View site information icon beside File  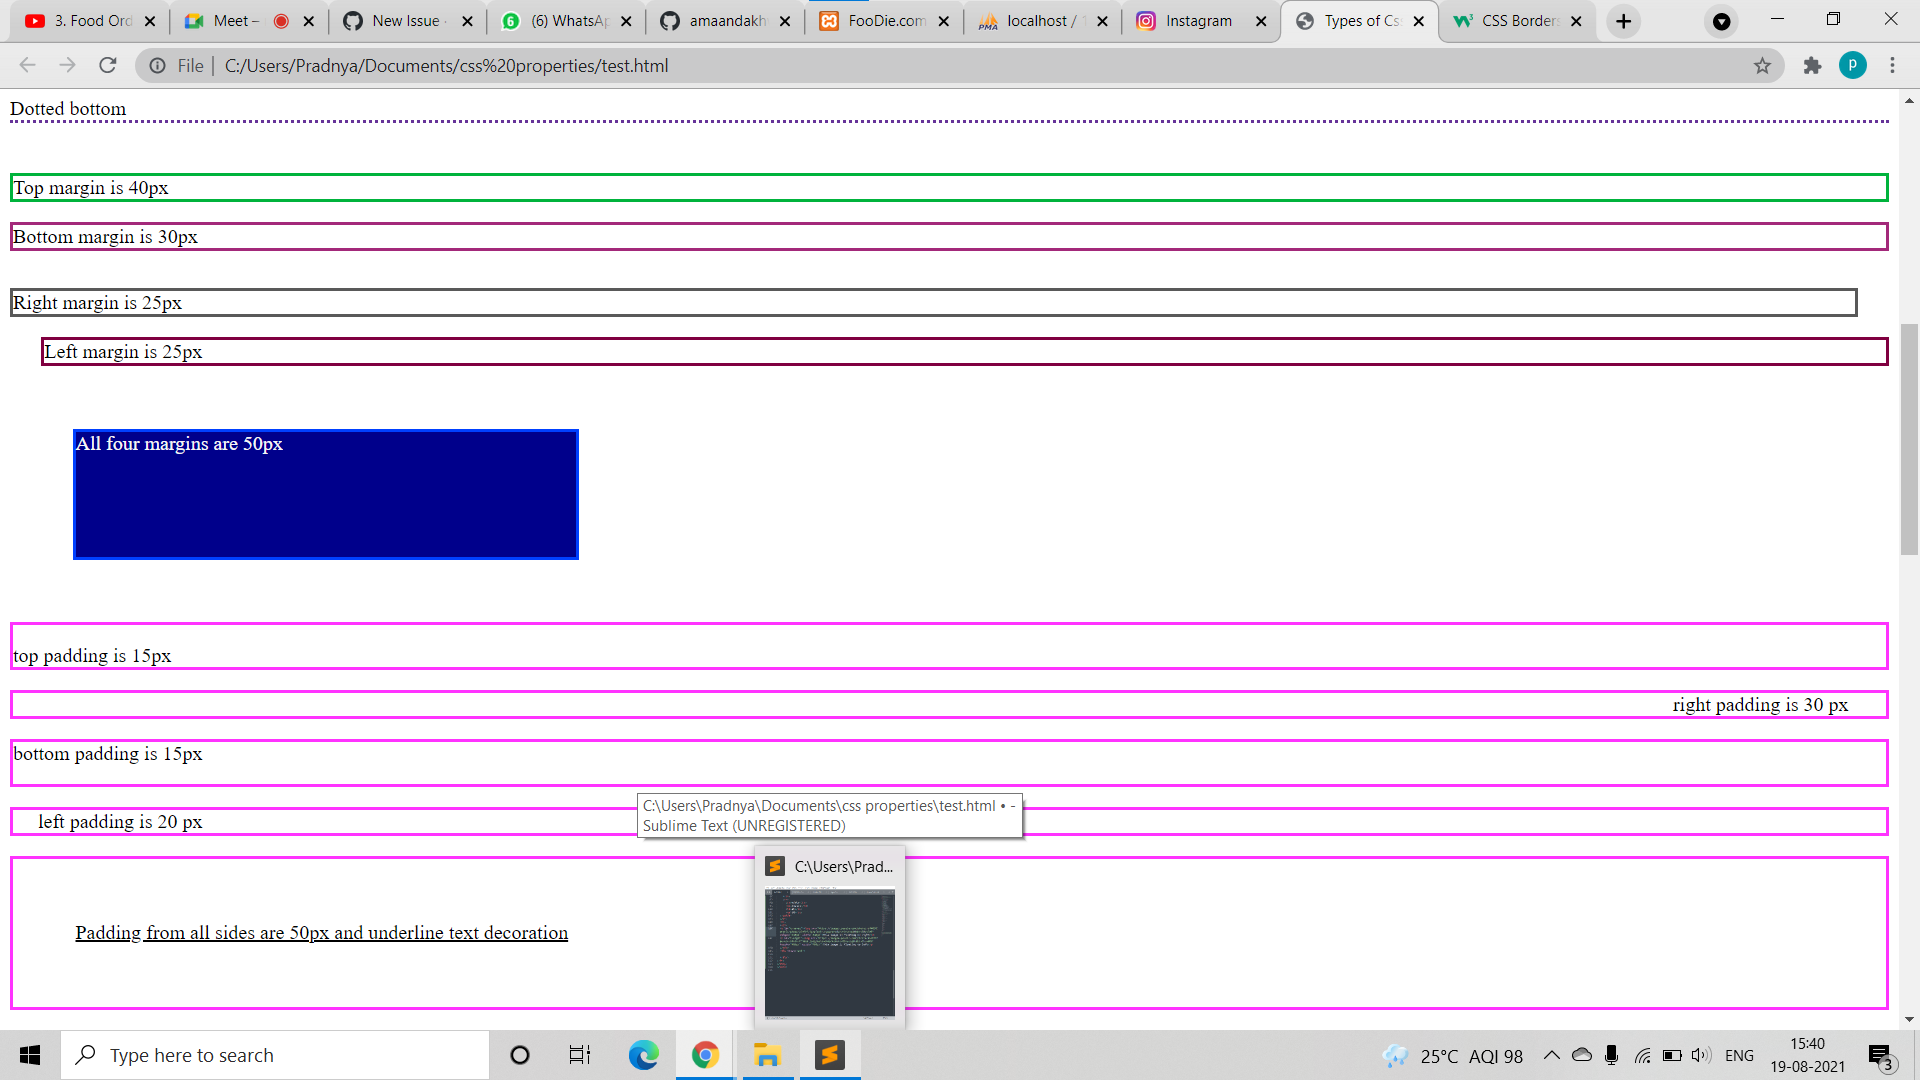(x=158, y=66)
